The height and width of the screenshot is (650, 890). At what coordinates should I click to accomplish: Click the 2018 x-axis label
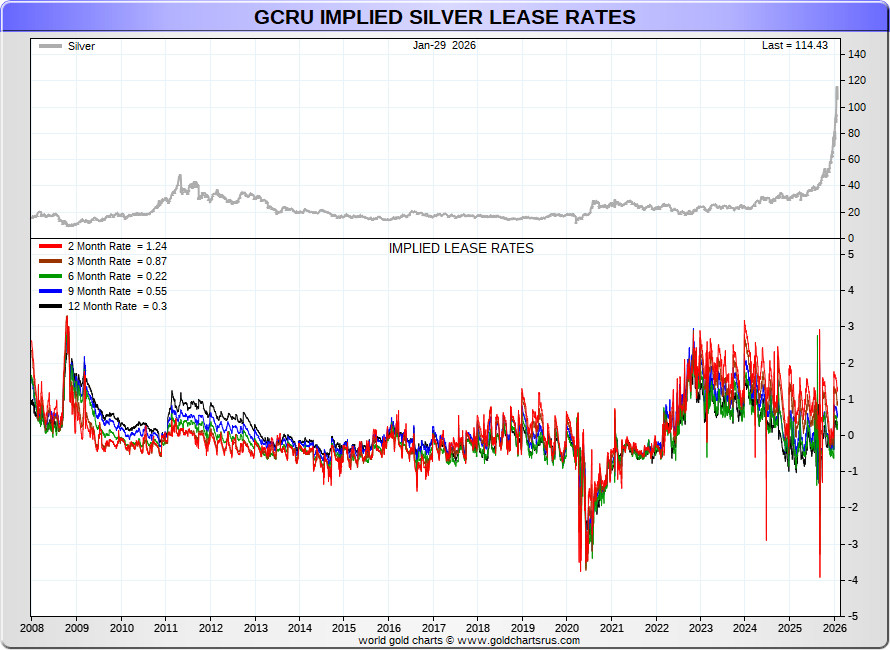pyautogui.click(x=478, y=628)
